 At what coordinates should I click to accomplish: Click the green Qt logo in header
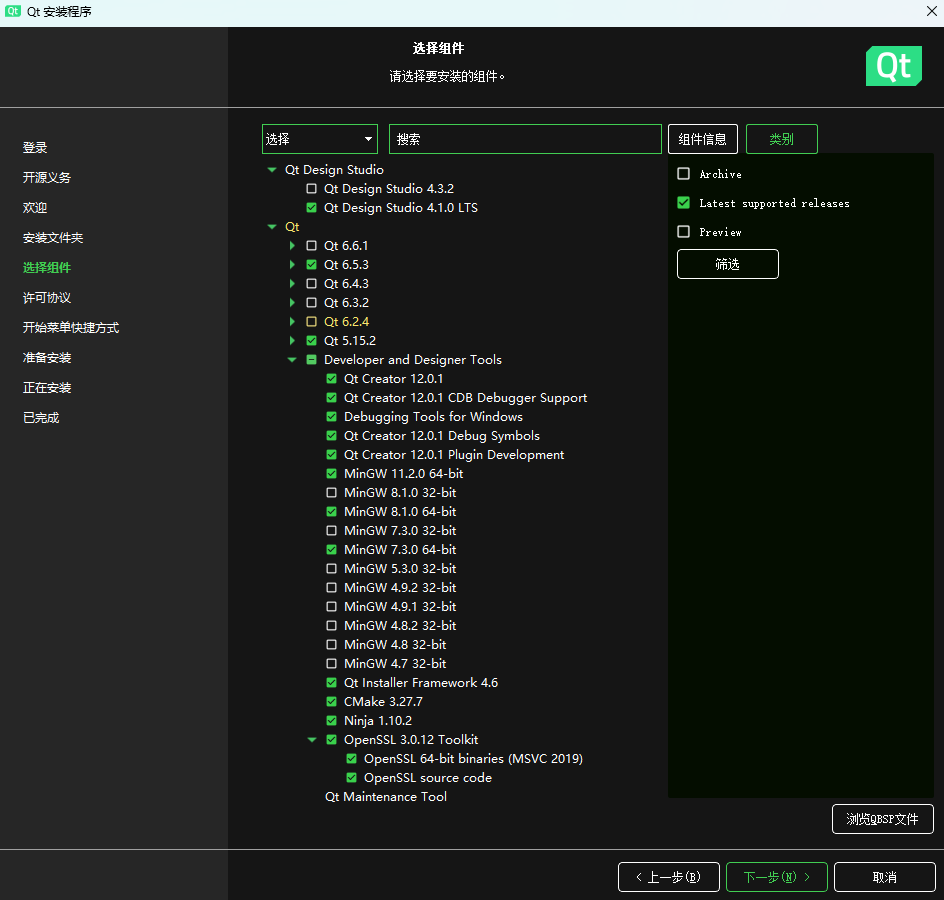pyautogui.click(x=893, y=66)
